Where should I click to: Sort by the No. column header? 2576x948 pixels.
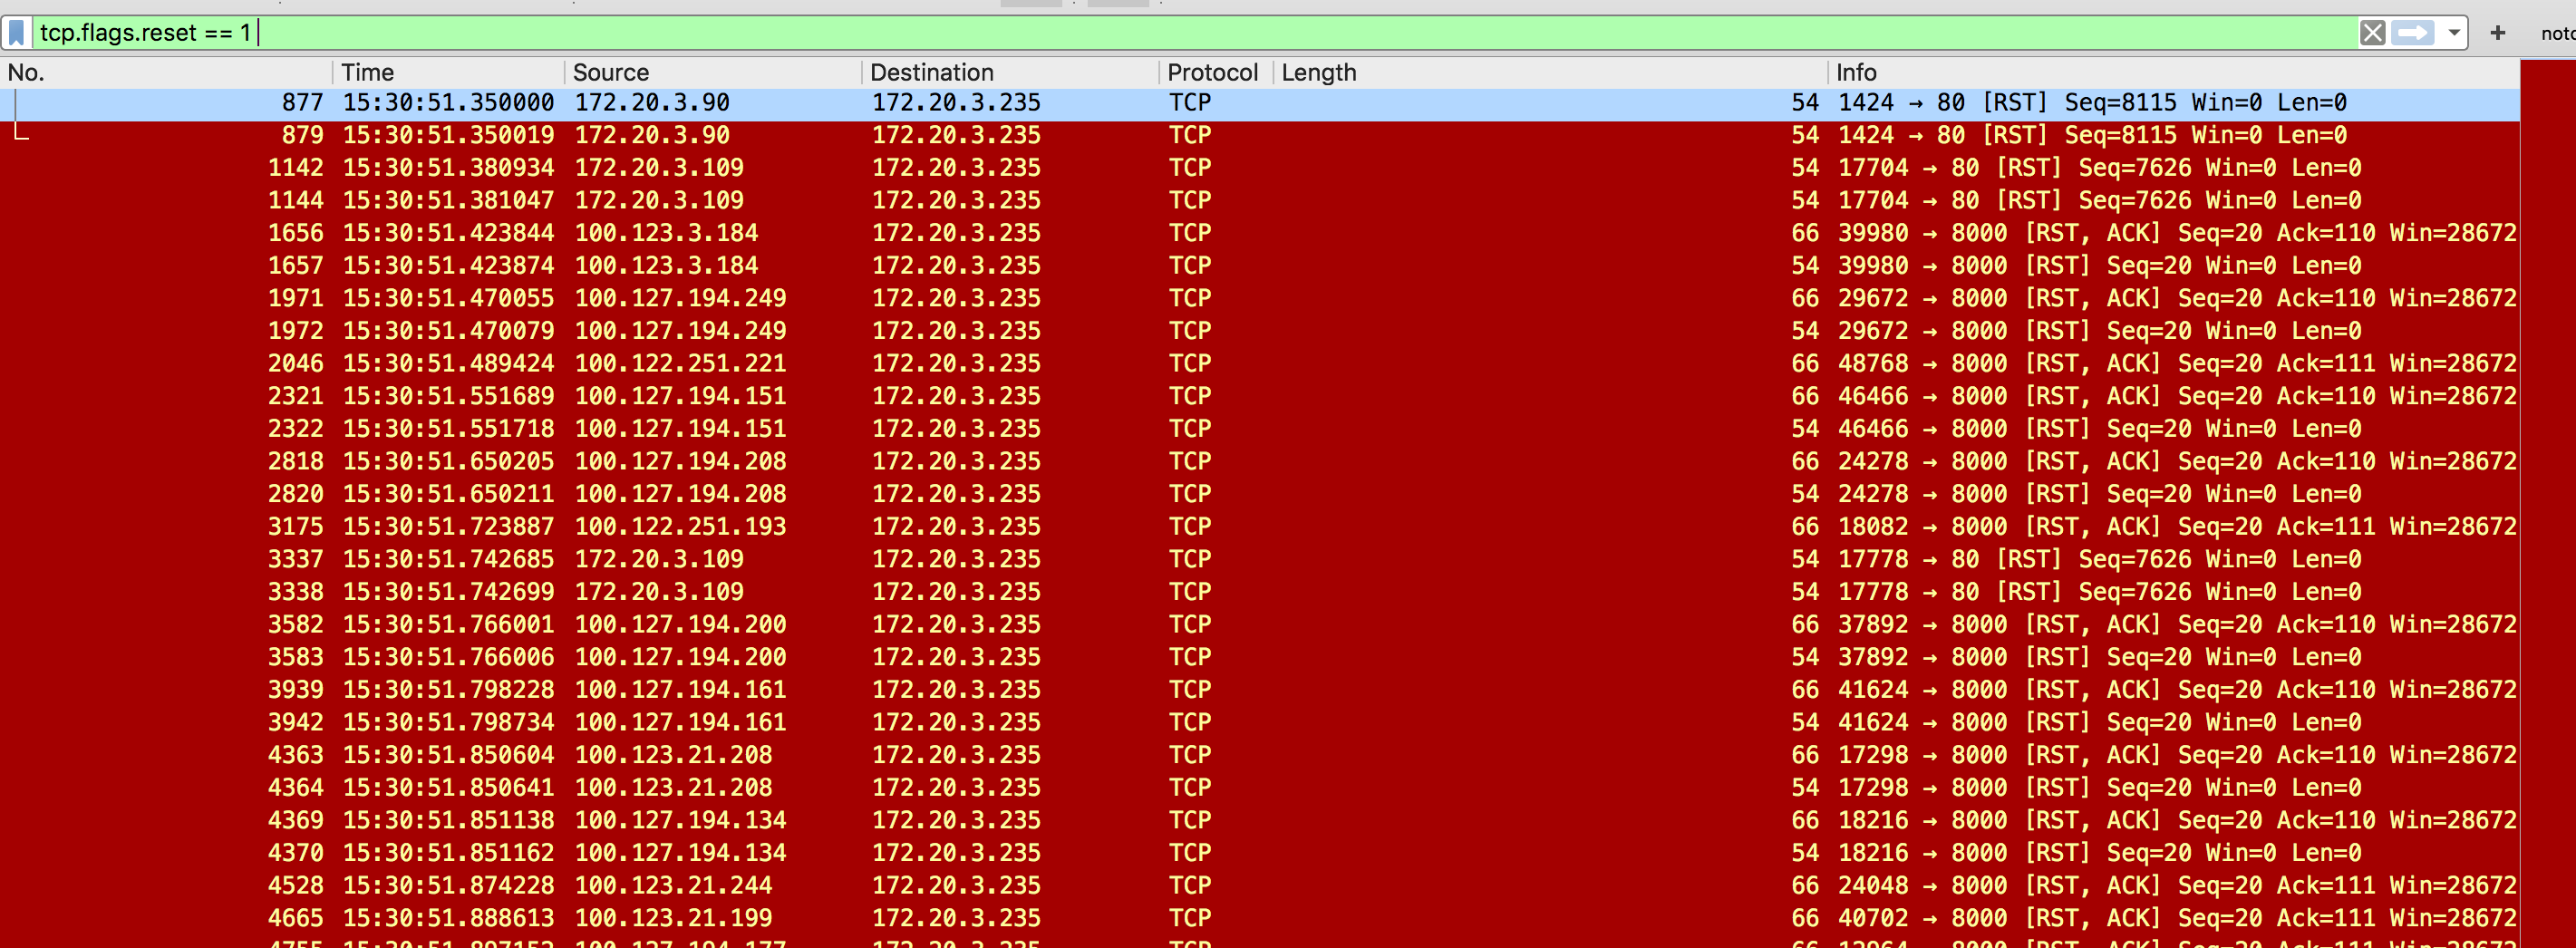coord(167,72)
